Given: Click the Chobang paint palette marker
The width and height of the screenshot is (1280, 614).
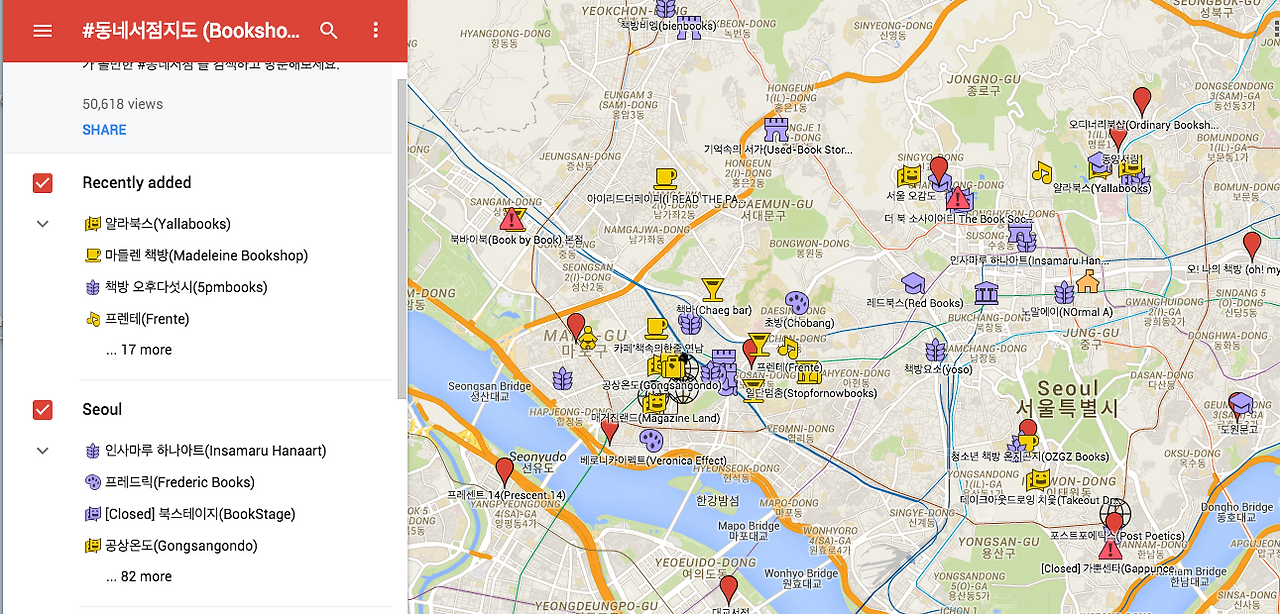Looking at the screenshot, I should (x=796, y=302).
